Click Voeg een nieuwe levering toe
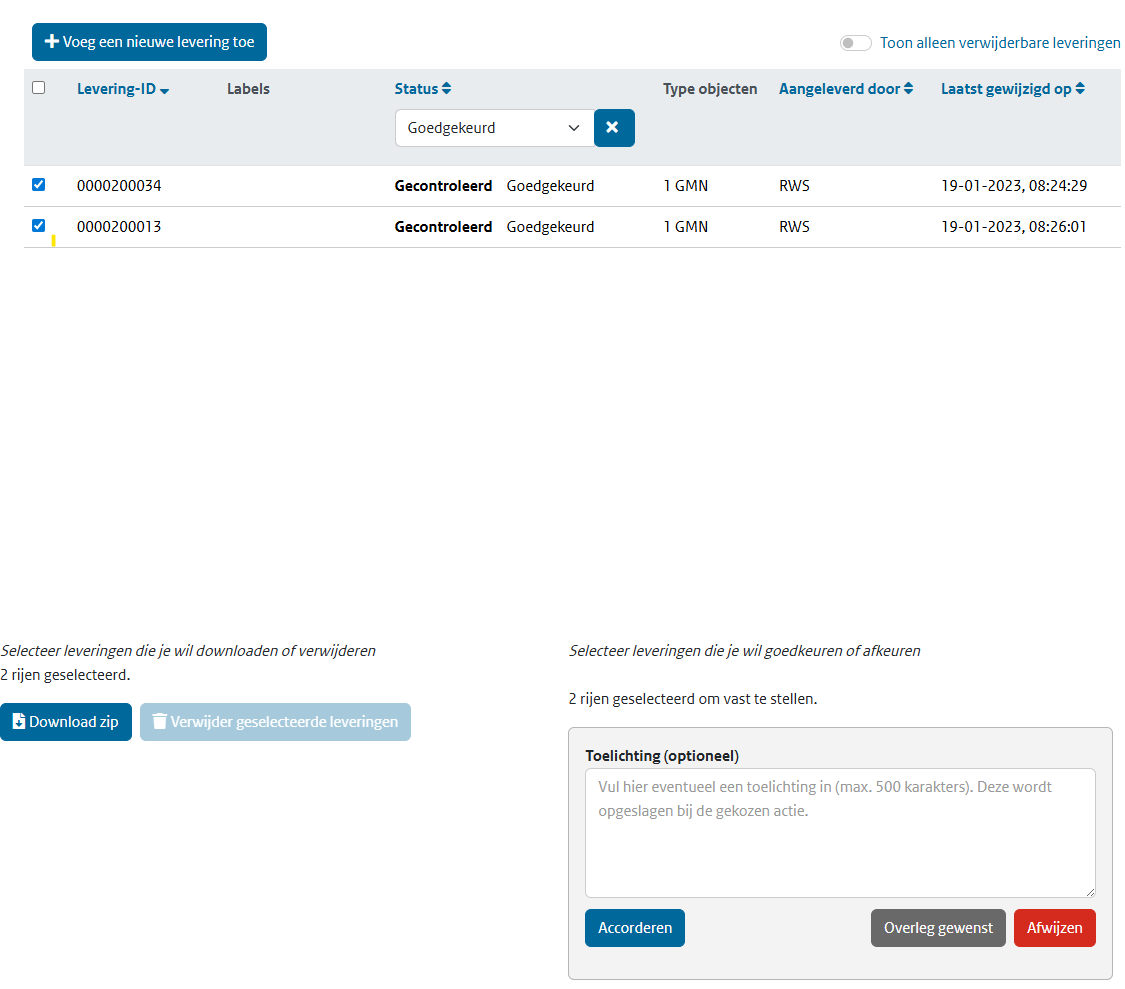Viewport: 1125px width, 989px height. (149, 42)
